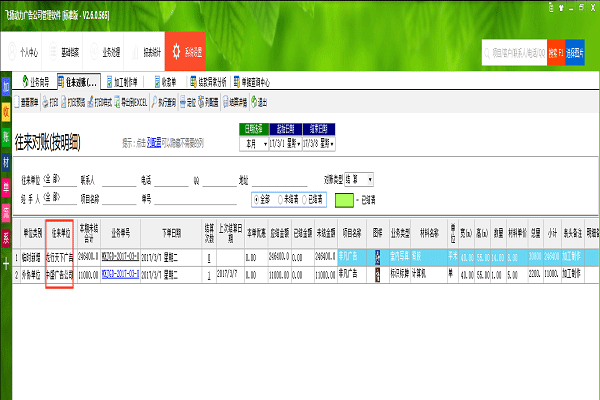Screen dimensions: 600x400
Task: Click image icon in first table row
Action: pos(377,257)
